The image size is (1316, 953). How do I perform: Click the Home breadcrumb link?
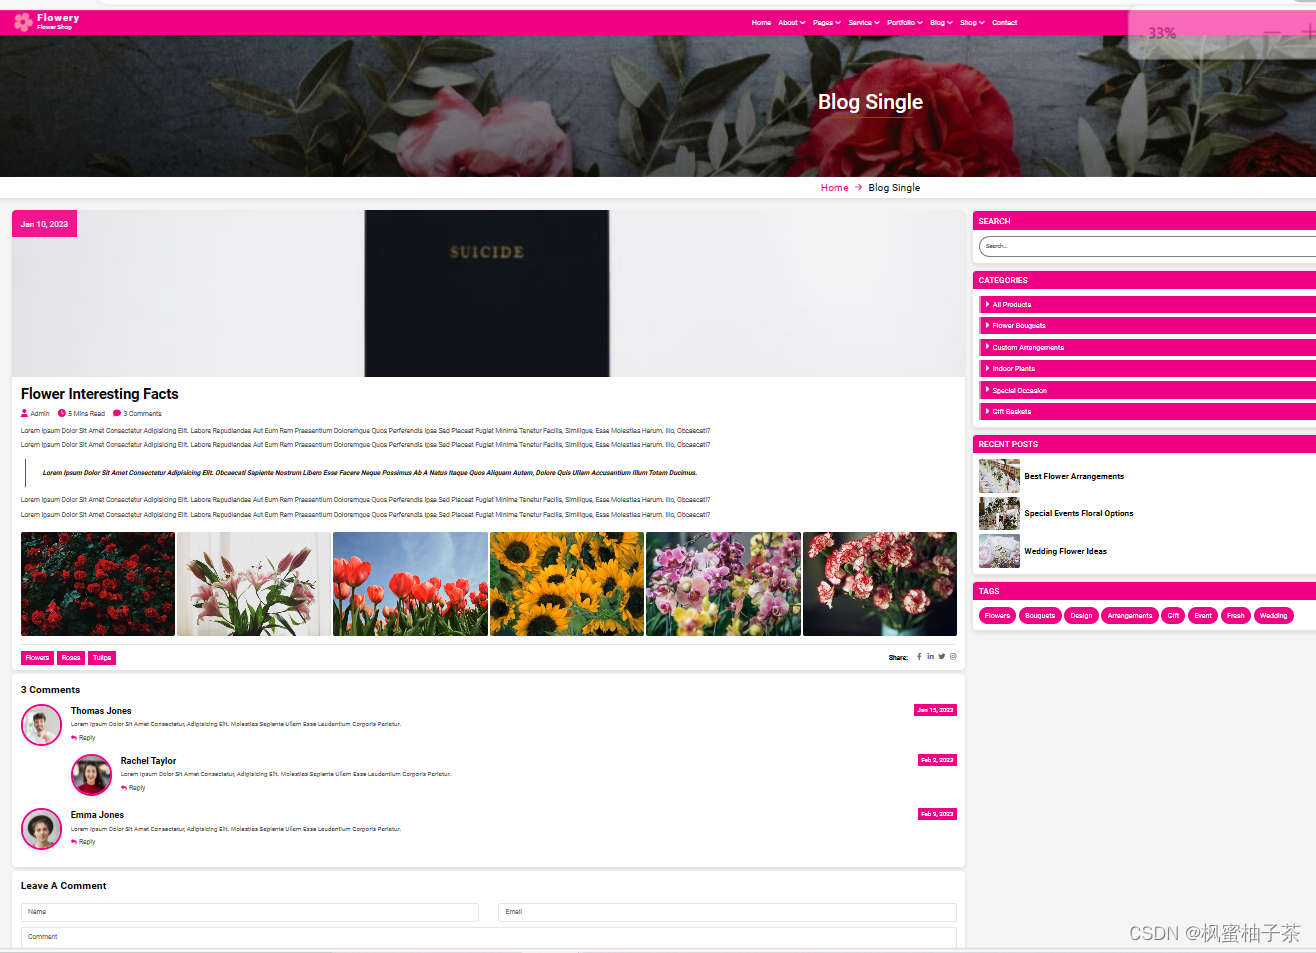834,187
